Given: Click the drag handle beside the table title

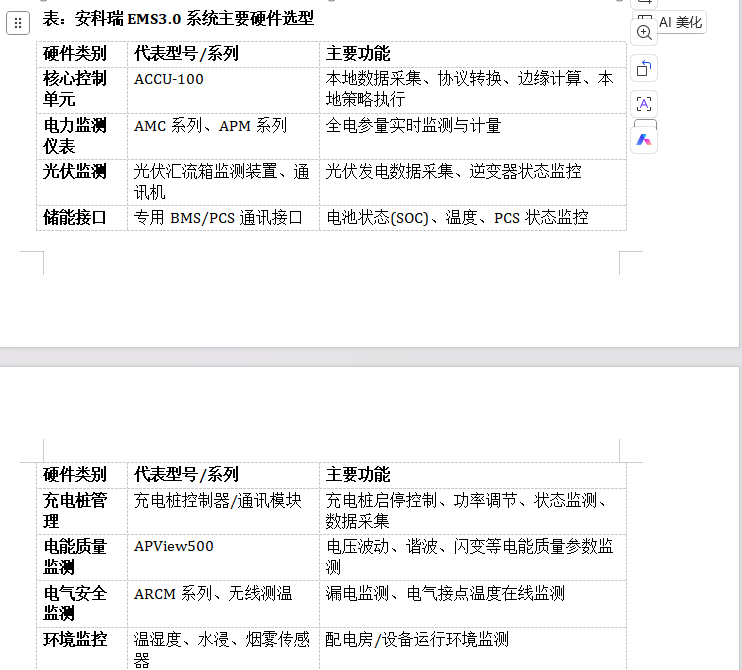Looking at the screenshot, I should coord(17,23).
